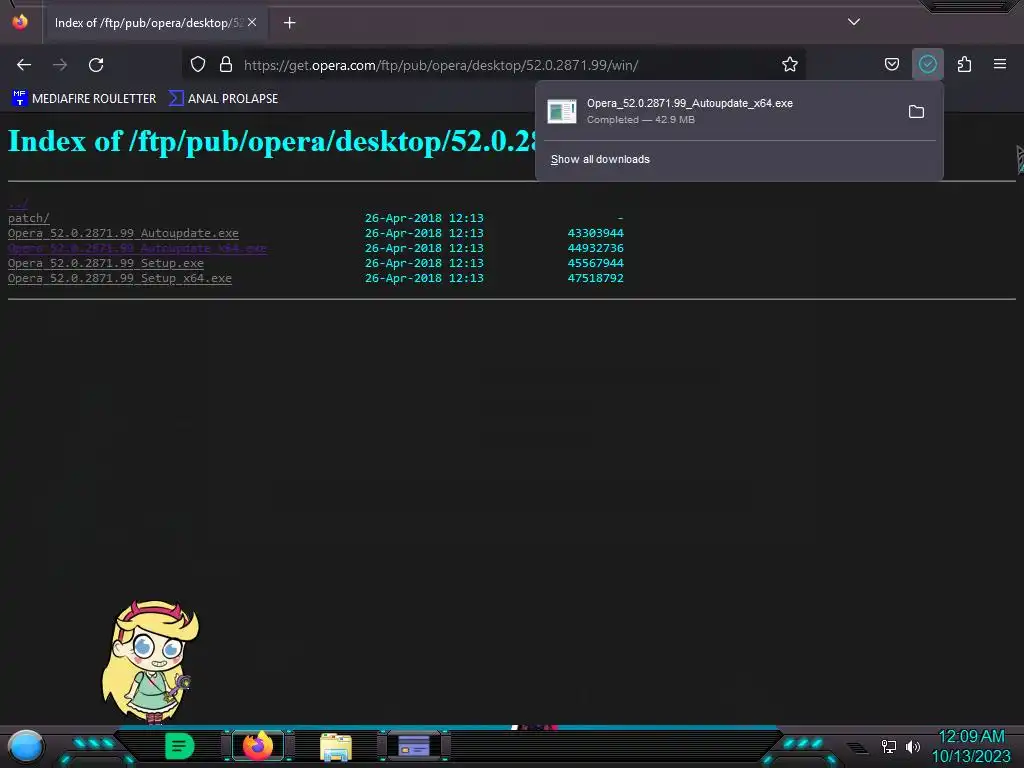Open the Start orb button

[25, 746]
